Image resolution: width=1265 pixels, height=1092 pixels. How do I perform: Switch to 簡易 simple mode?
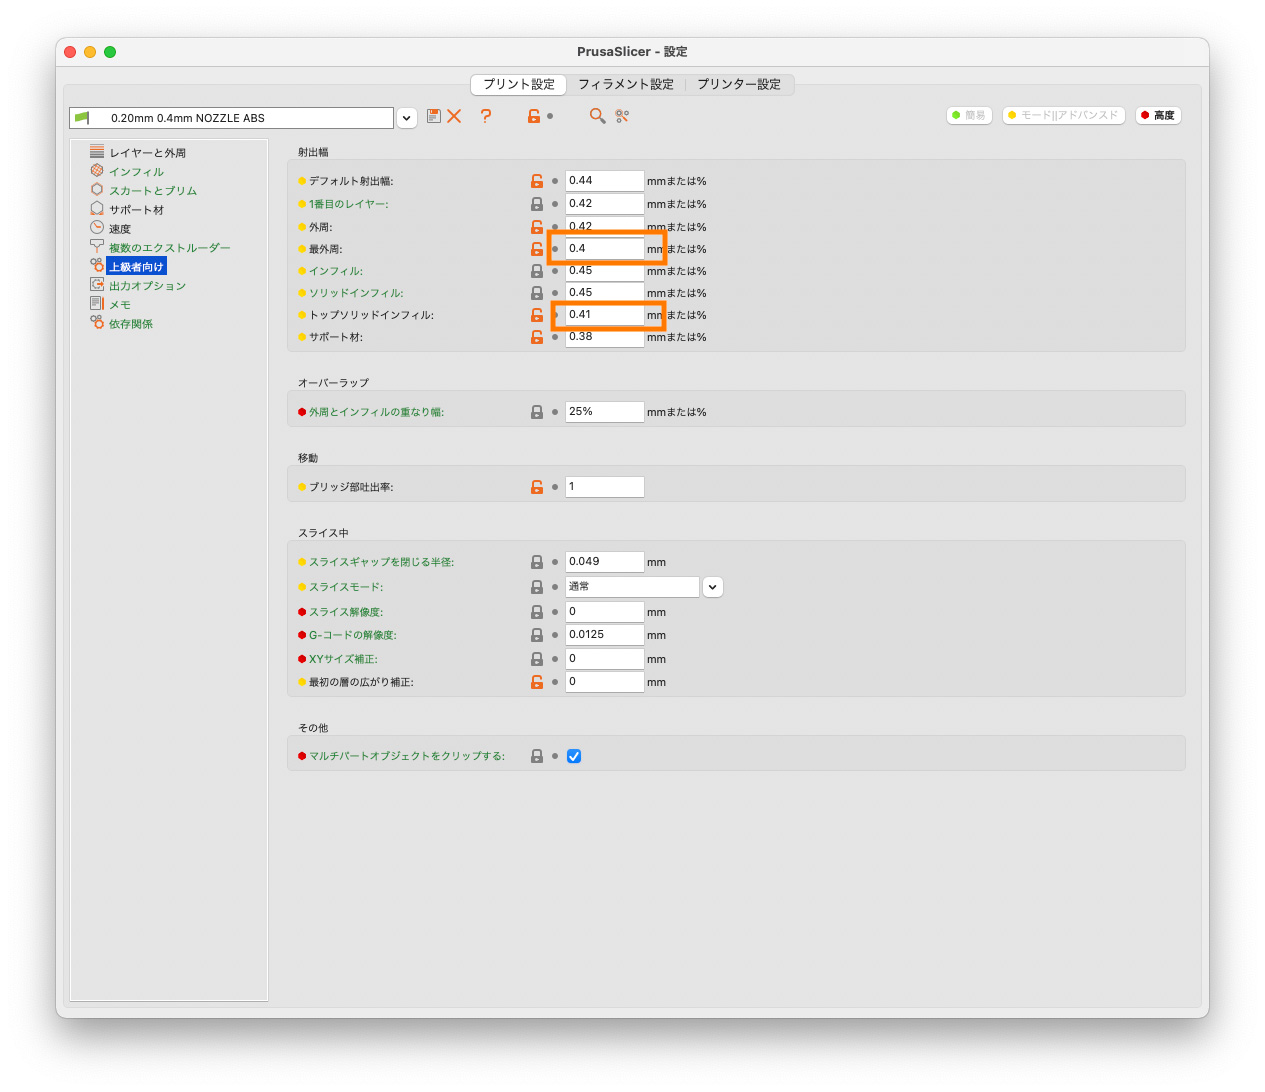pyautogui.click(x=969, y=116)
